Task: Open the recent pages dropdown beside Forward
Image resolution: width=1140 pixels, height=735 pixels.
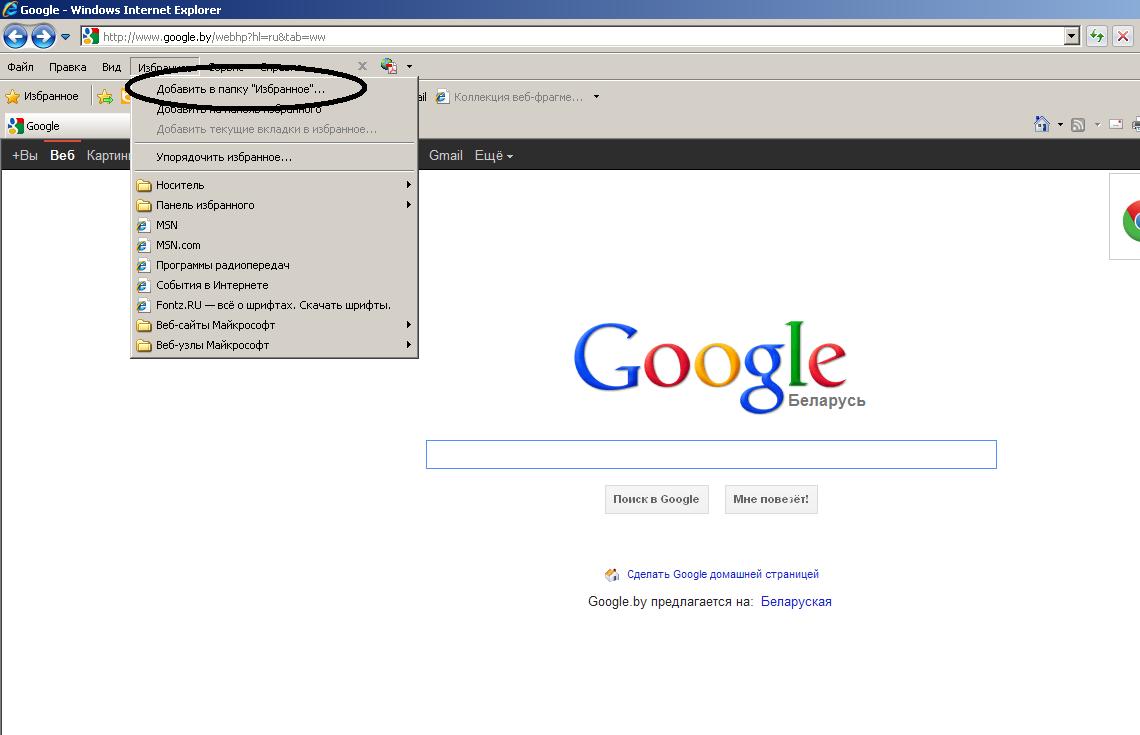Action: point(65,36)
